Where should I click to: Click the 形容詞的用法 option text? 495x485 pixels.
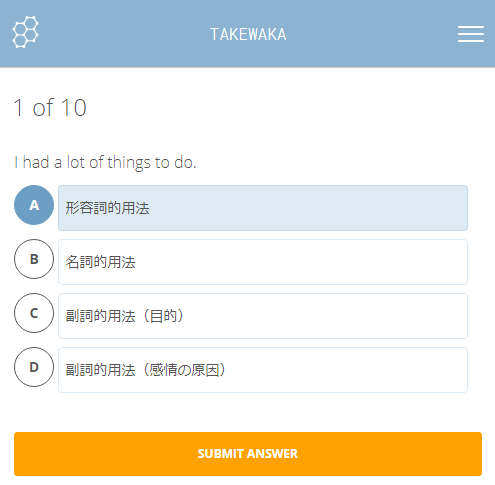click(107, 208)
